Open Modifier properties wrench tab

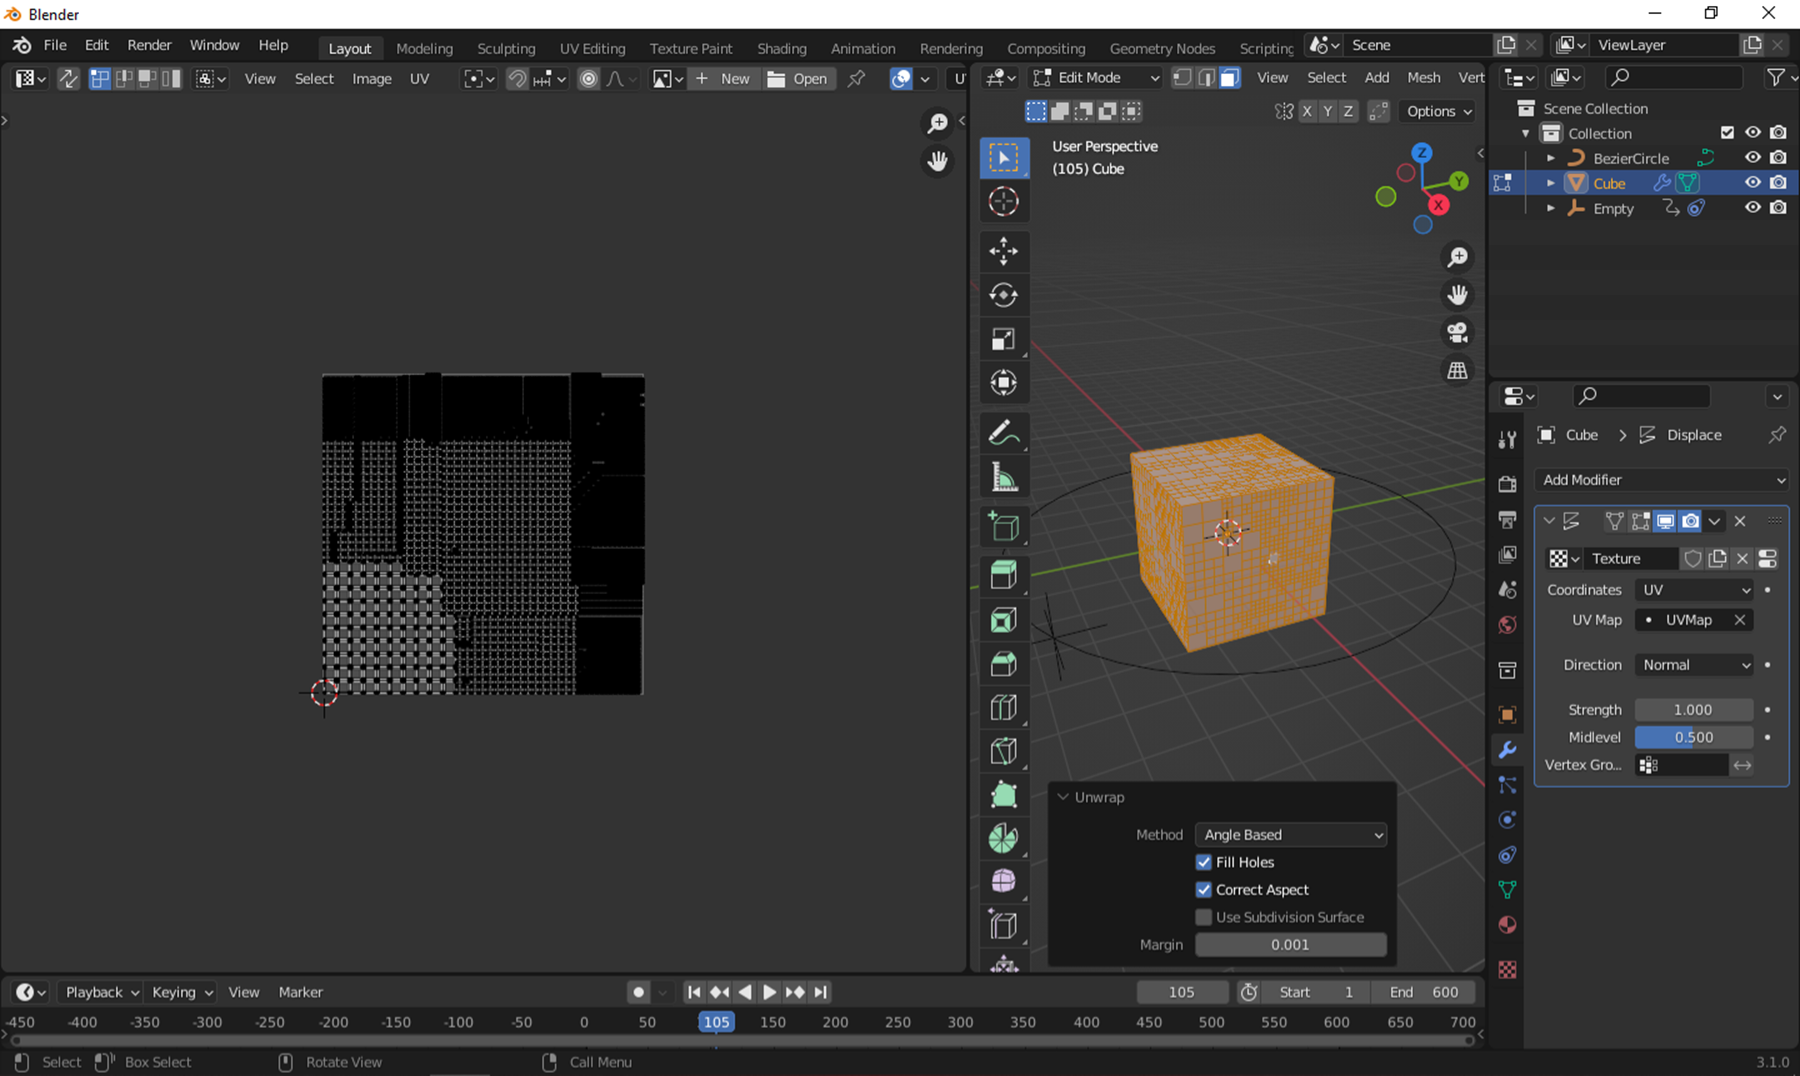point(1507,750)
